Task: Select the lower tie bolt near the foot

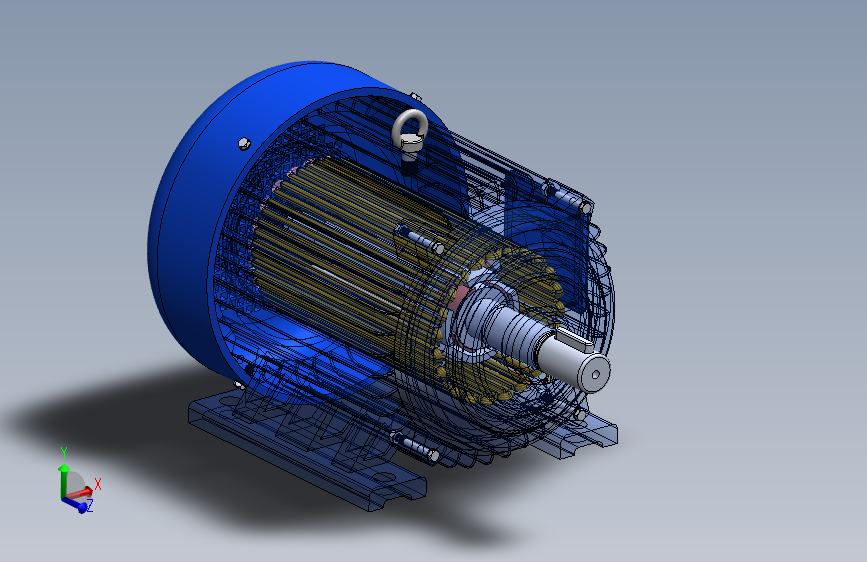Action: [416, 446]
